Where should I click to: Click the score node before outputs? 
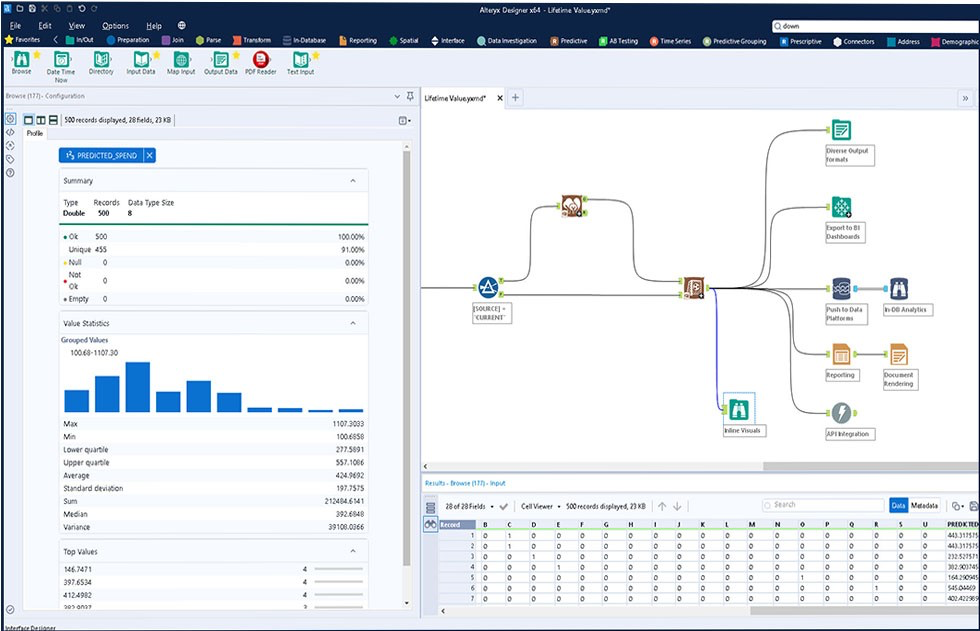click(x=693, y=287)
